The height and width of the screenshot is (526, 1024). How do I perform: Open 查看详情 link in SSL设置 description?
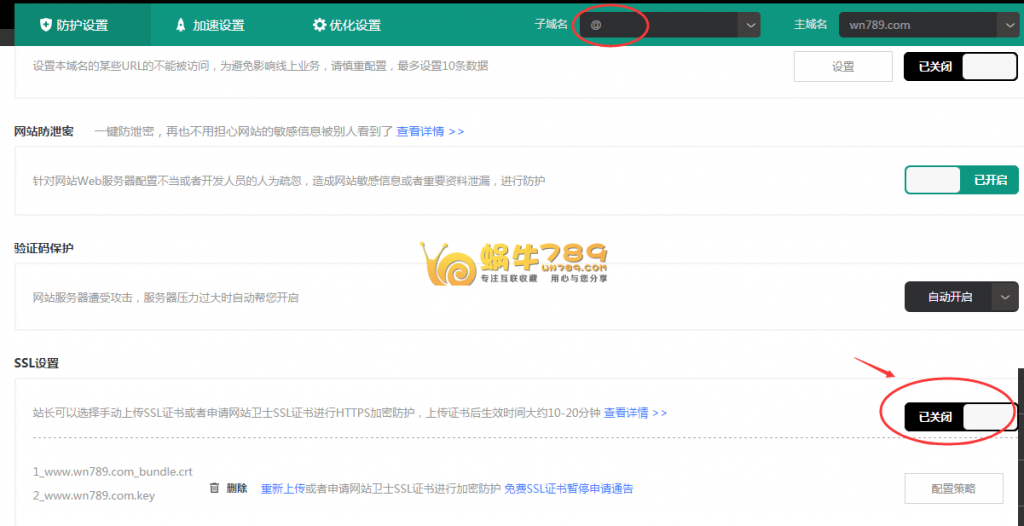pyautogui.click(x=635, y=412)
